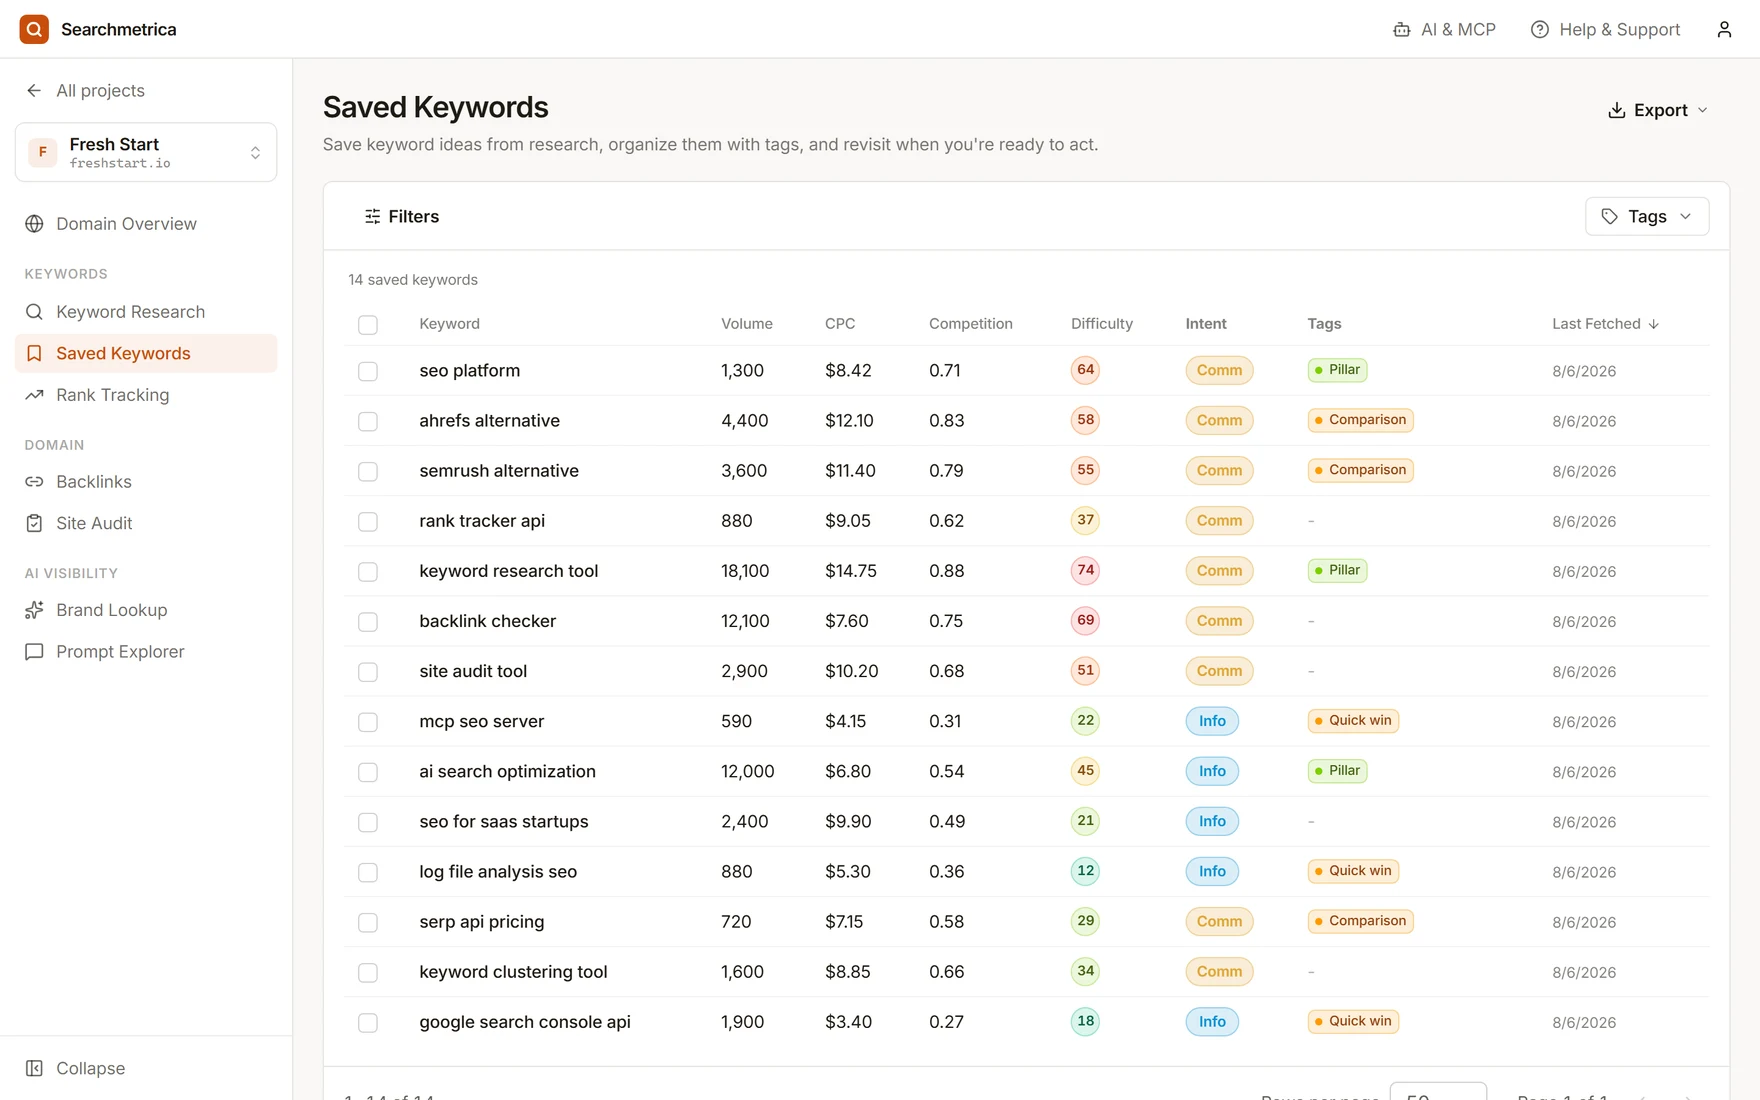The image size is (1760, 1100).
Task: Tick the keyword research tool checkbox
Action: [368, 572]
